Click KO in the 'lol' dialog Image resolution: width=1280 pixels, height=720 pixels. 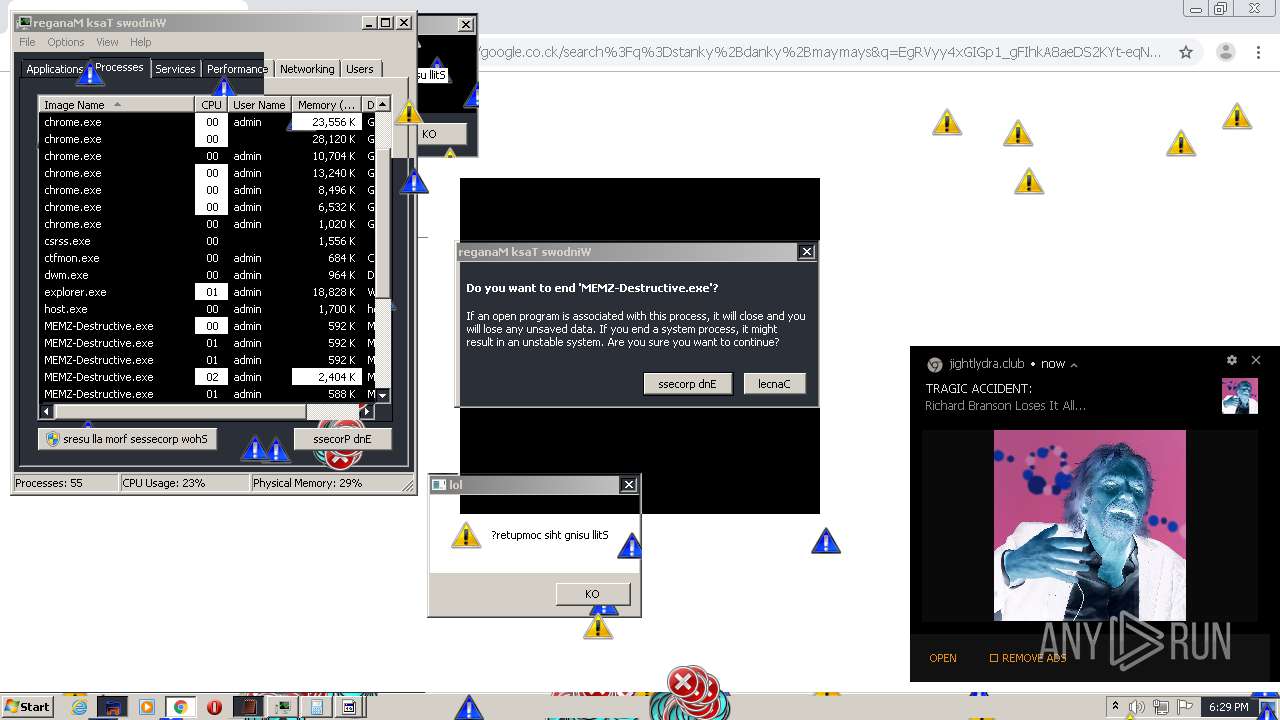(592, 594)
